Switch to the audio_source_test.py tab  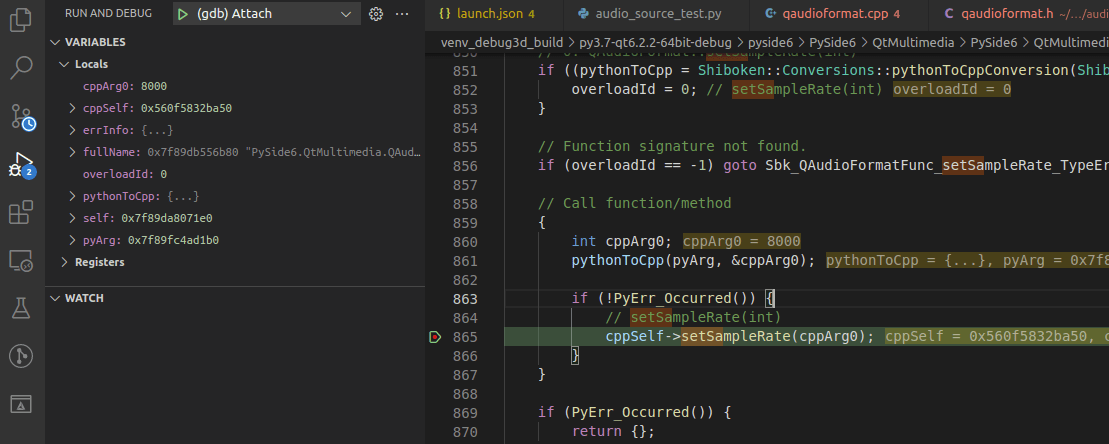pyautogui.click(x=653, y=14)
